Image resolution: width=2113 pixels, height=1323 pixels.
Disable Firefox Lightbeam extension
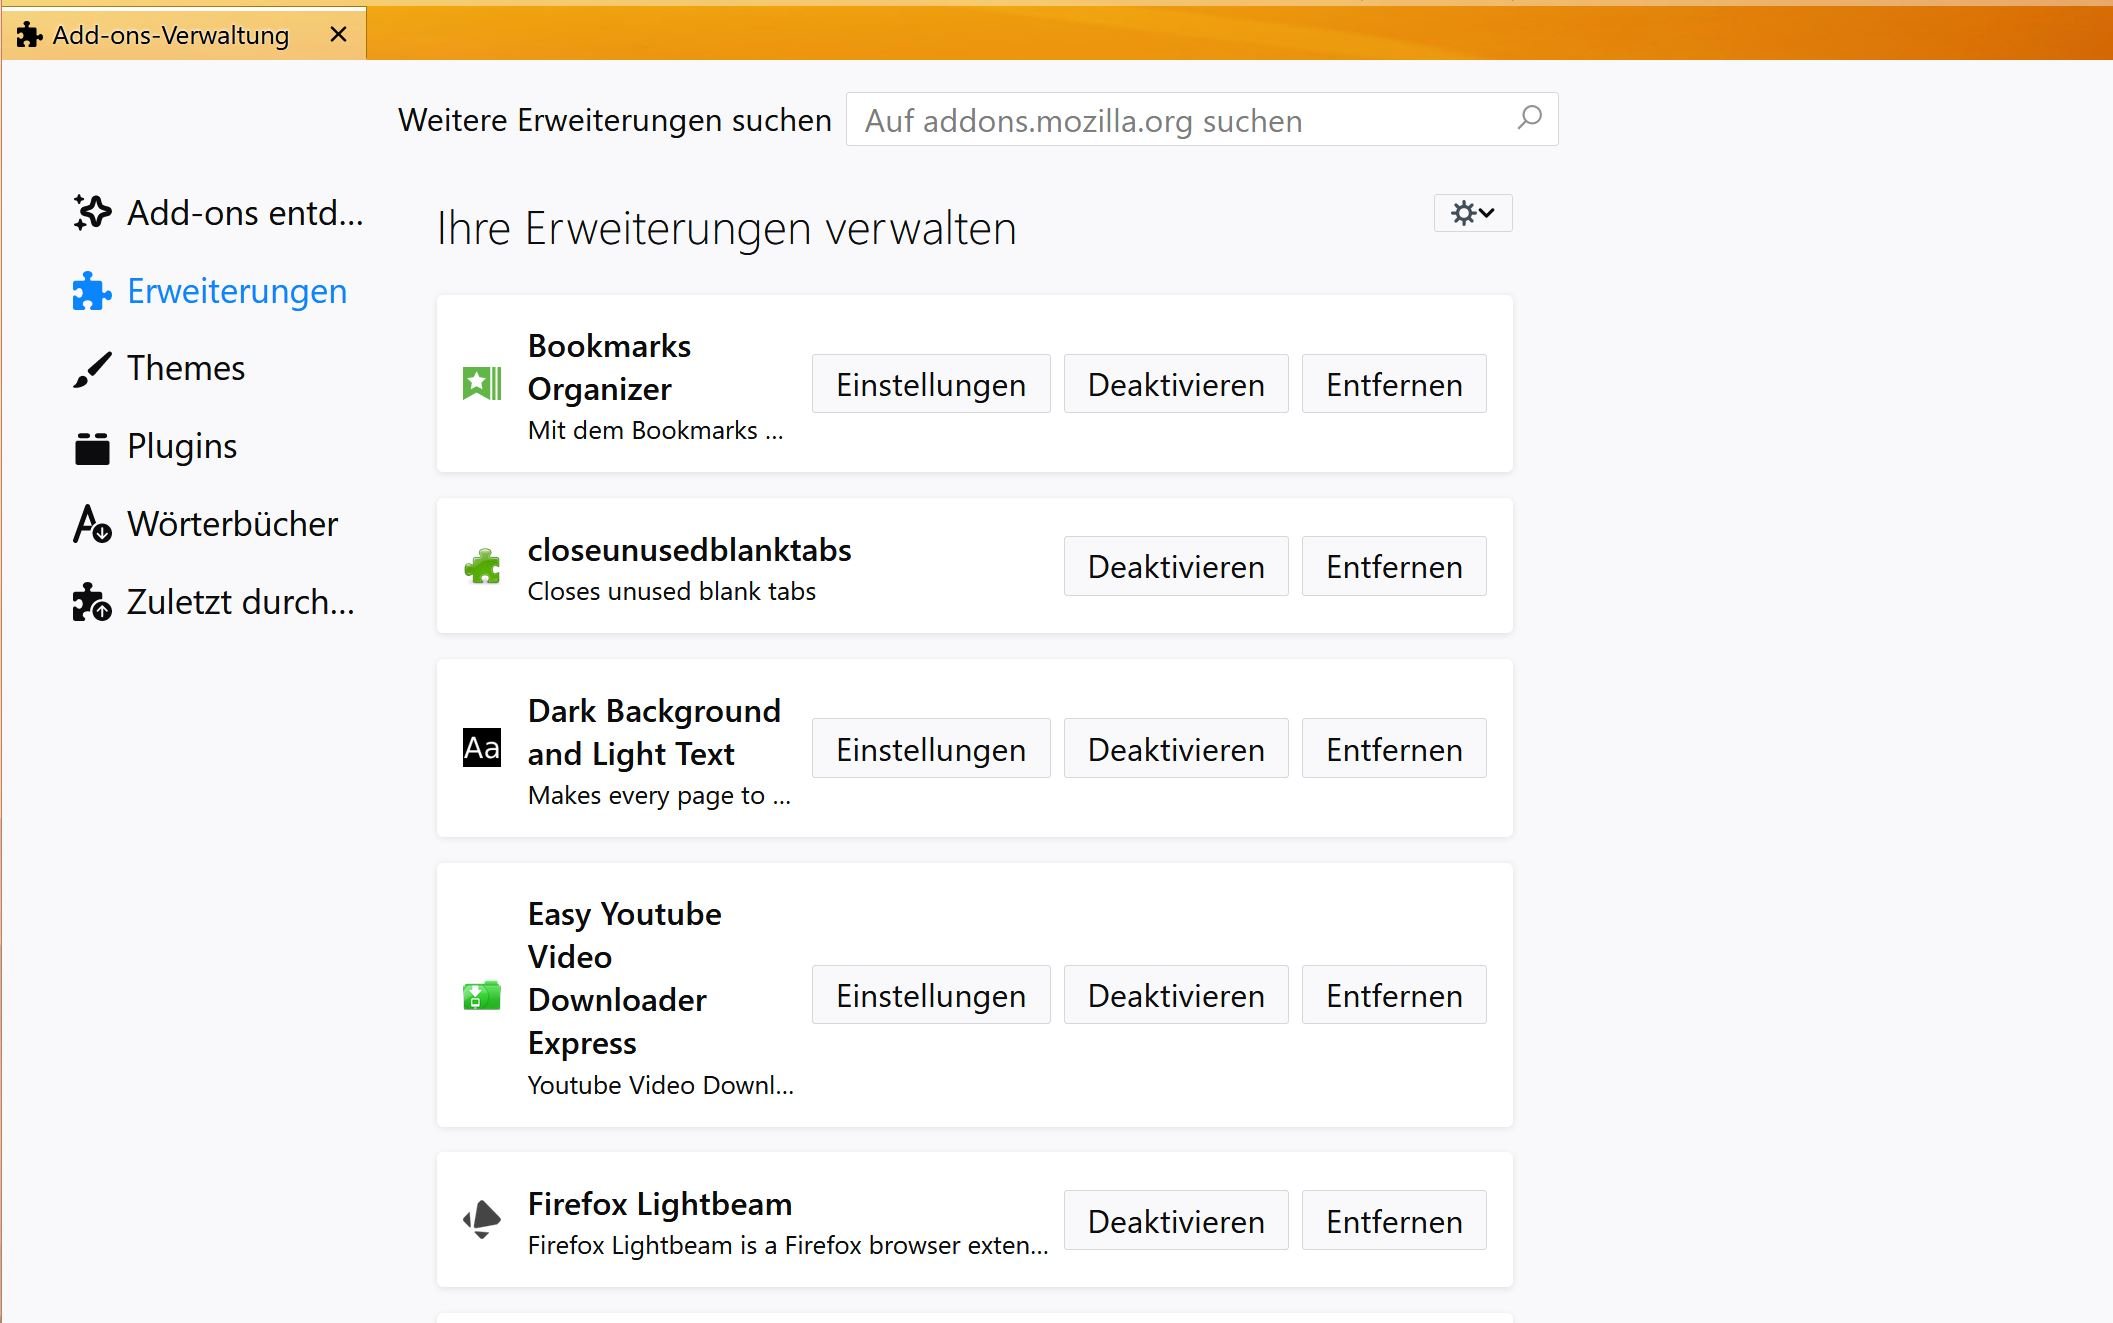coord(1175,1221)
